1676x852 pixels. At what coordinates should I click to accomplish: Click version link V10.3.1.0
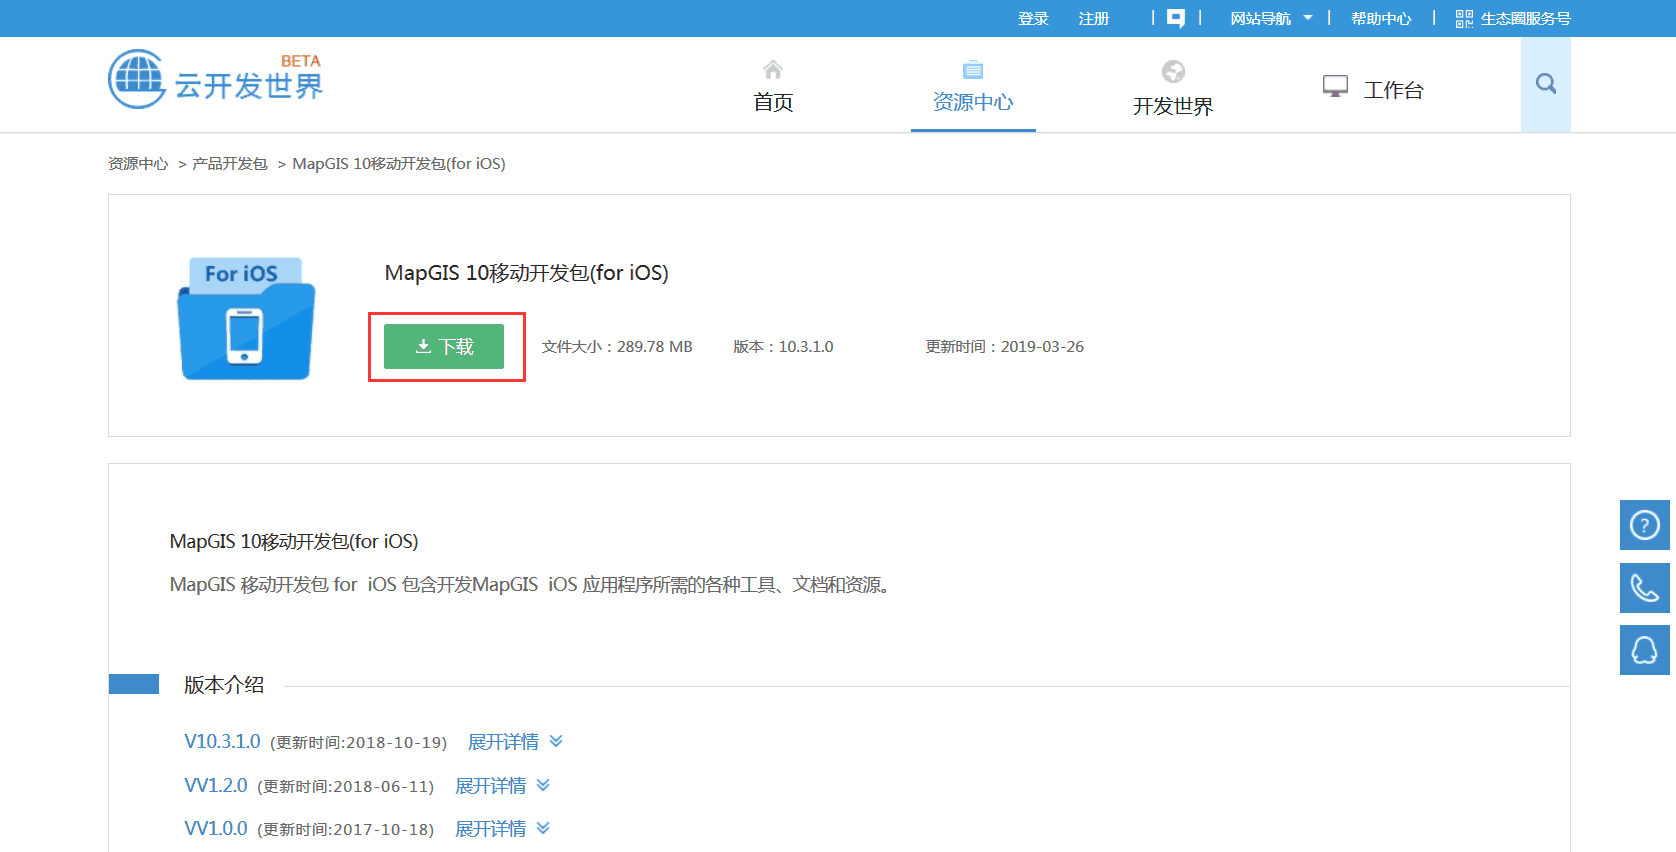(x=222, y=741)
